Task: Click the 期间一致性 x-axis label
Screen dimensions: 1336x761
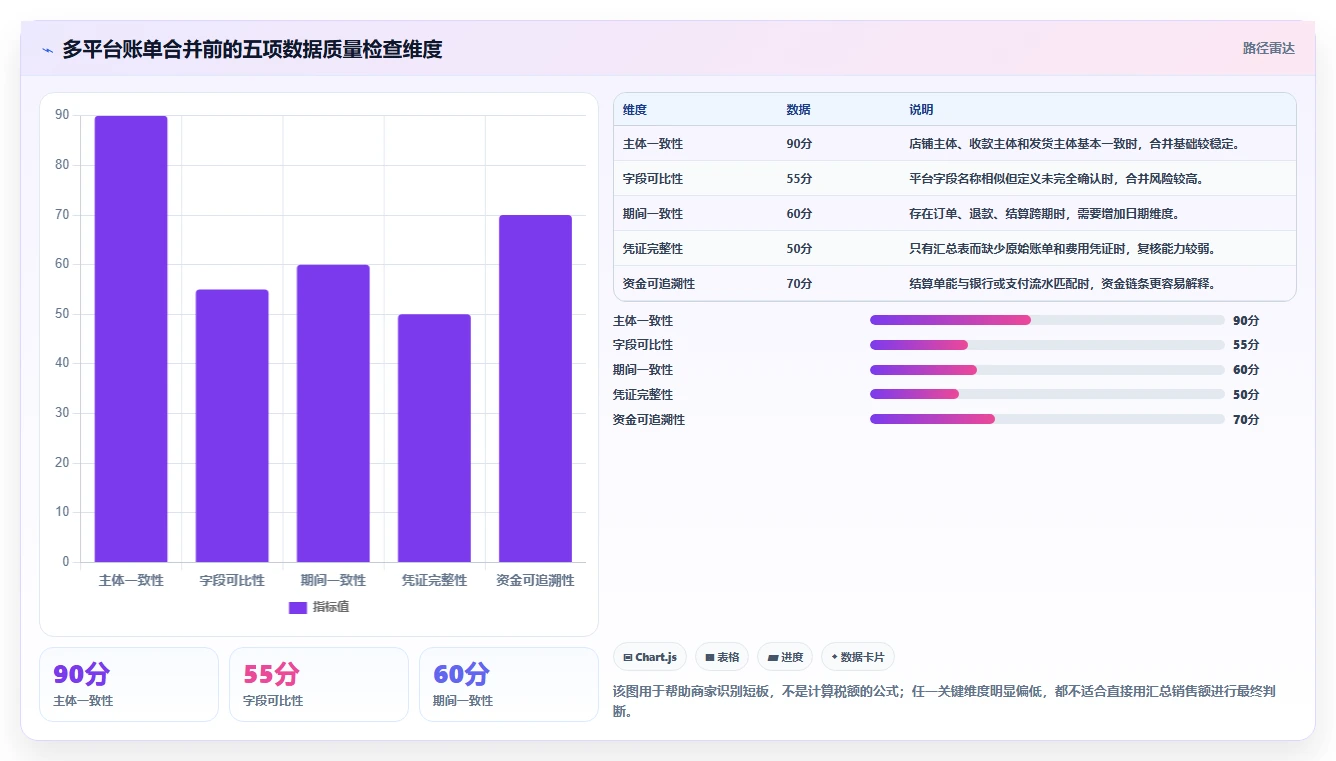Action: (x=333, y=580)
